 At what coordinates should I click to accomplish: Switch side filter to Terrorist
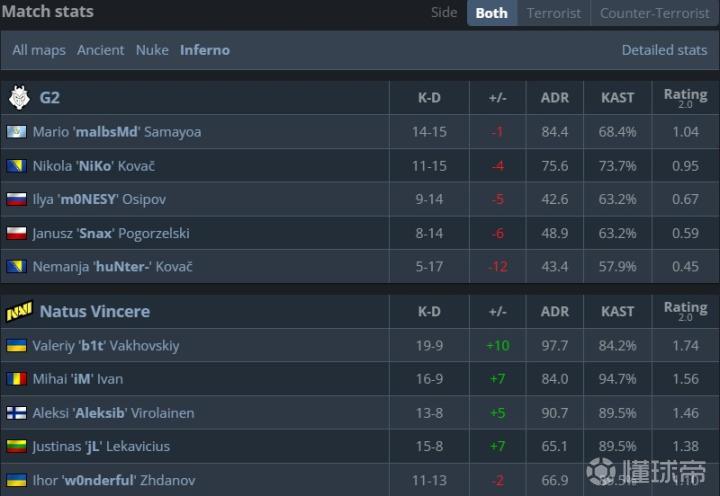click(554, 13)
